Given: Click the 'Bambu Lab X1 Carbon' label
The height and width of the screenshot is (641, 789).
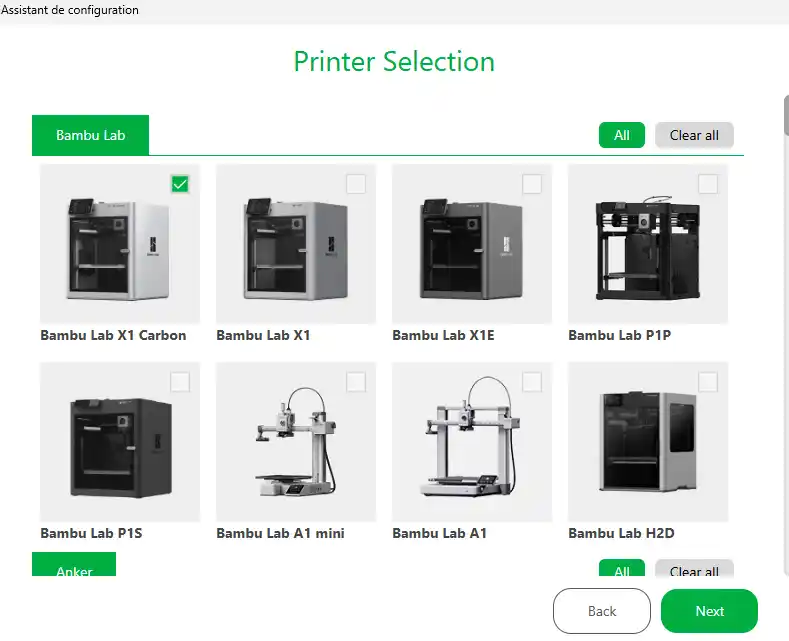Looking at the screenshot, I should click(113, 335).
